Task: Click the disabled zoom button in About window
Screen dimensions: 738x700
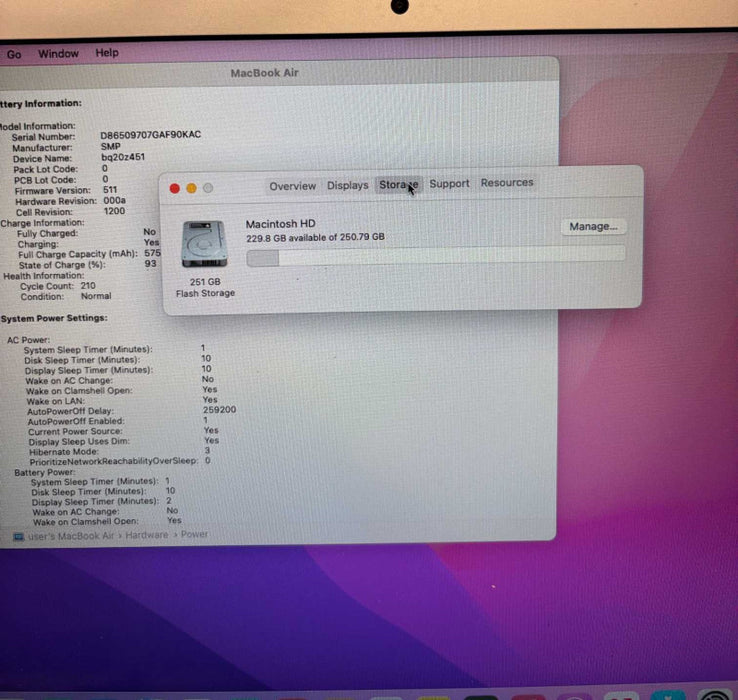Action: click(x=208, y=188)
